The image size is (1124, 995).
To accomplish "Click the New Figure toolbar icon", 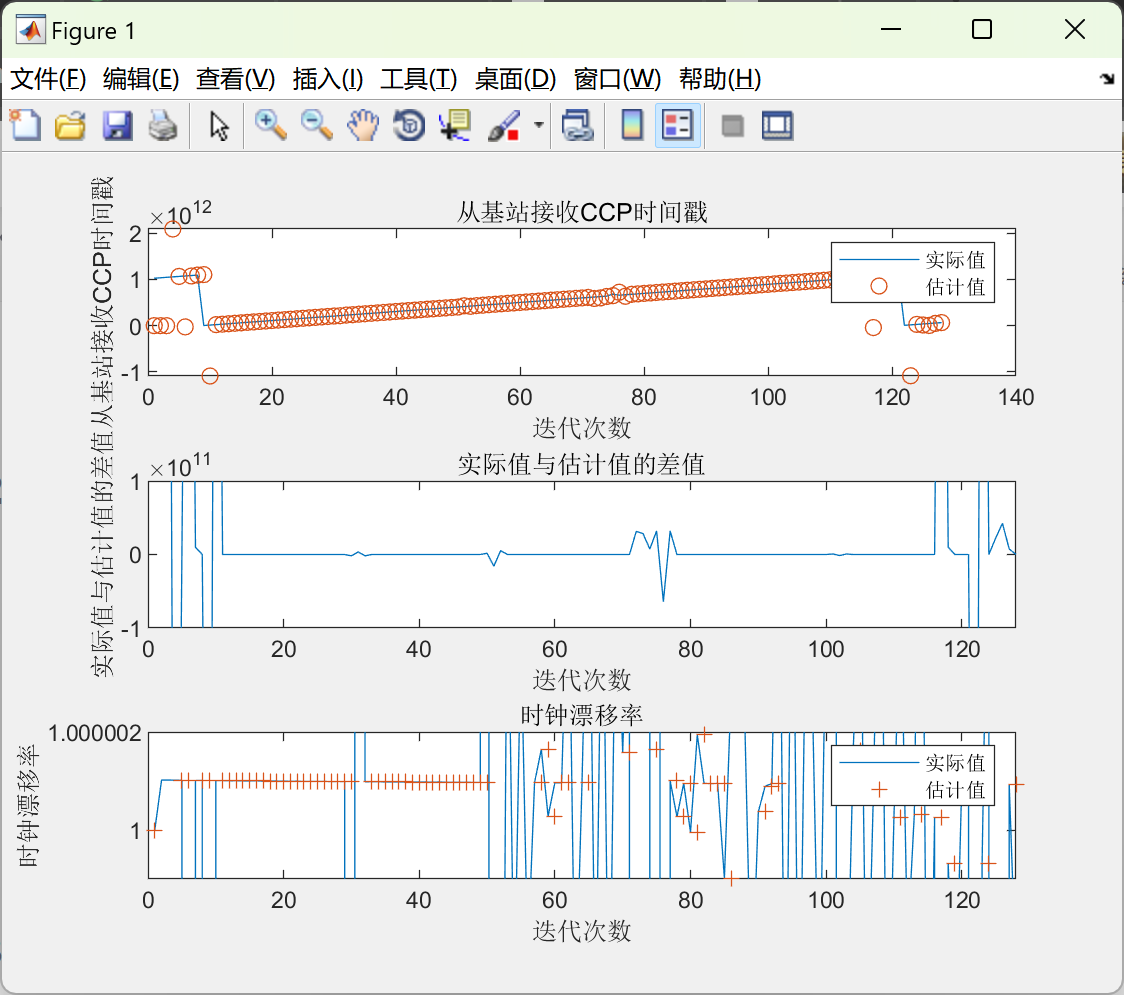I will click(25, 125).
